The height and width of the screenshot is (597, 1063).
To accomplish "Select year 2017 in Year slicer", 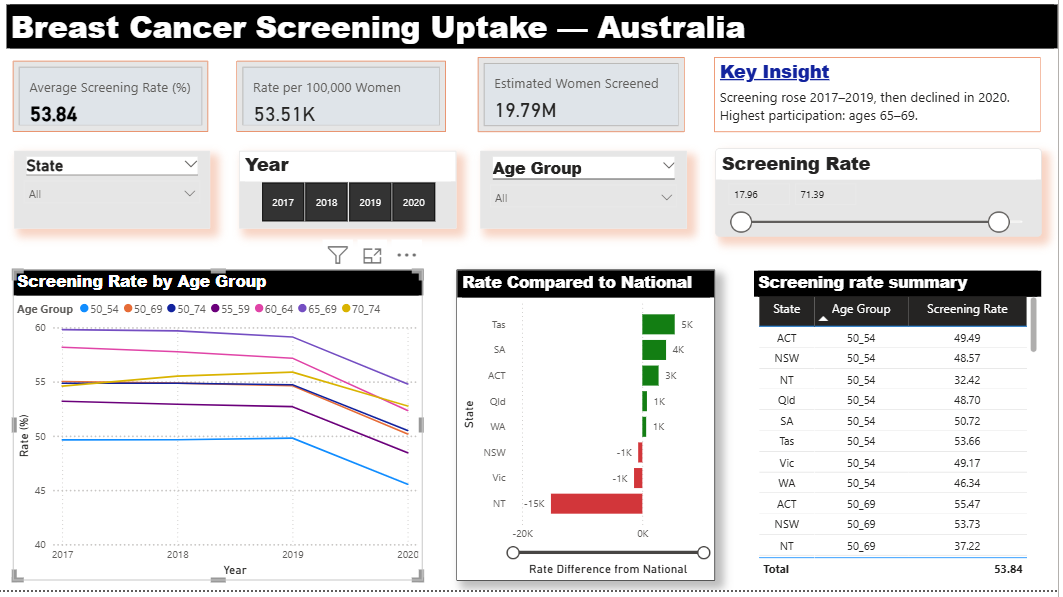I will tap(283, 202).
